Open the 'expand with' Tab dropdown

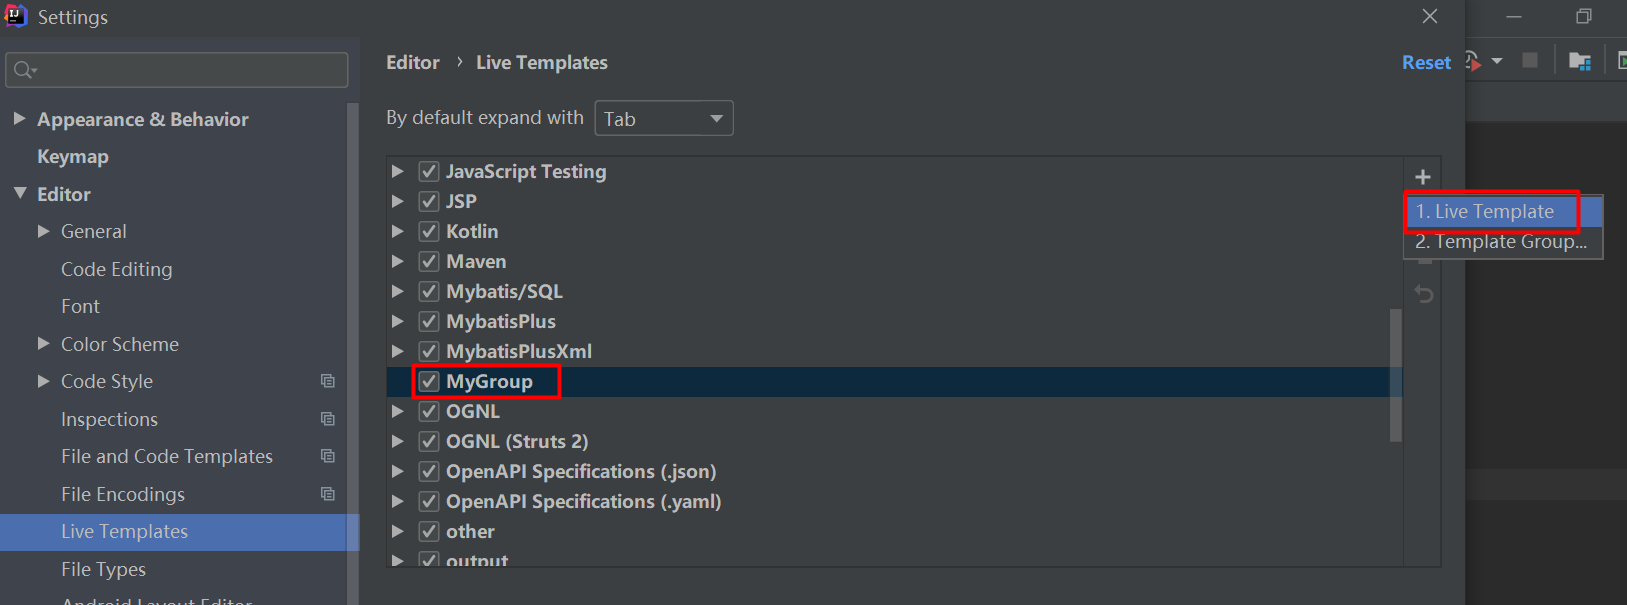pyautogui.click(x=663, y=119)
